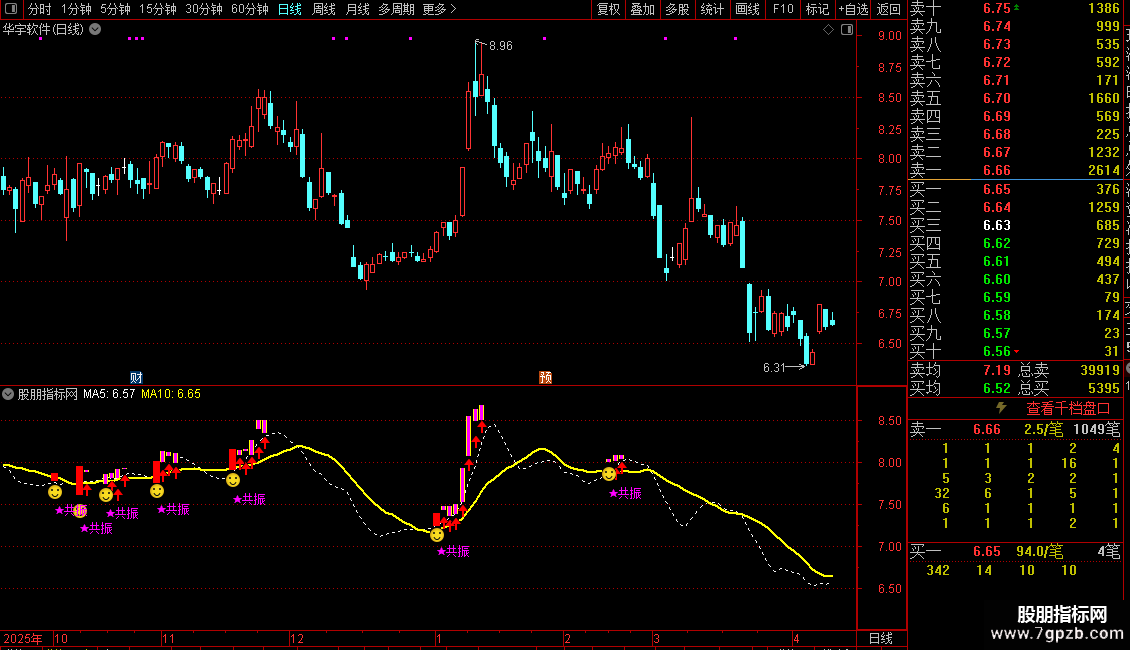The image size is (1130, 650).
Task: Open 查看千档盘口 link
Action: coord(1068,408)
